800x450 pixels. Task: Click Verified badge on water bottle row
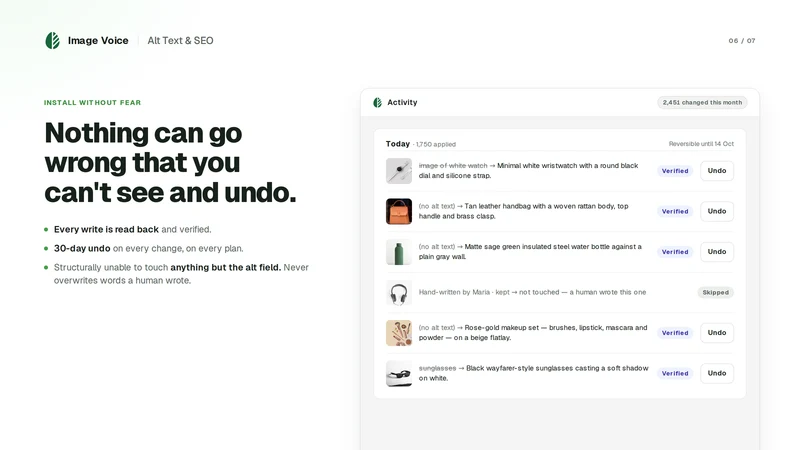pos(675,252)
